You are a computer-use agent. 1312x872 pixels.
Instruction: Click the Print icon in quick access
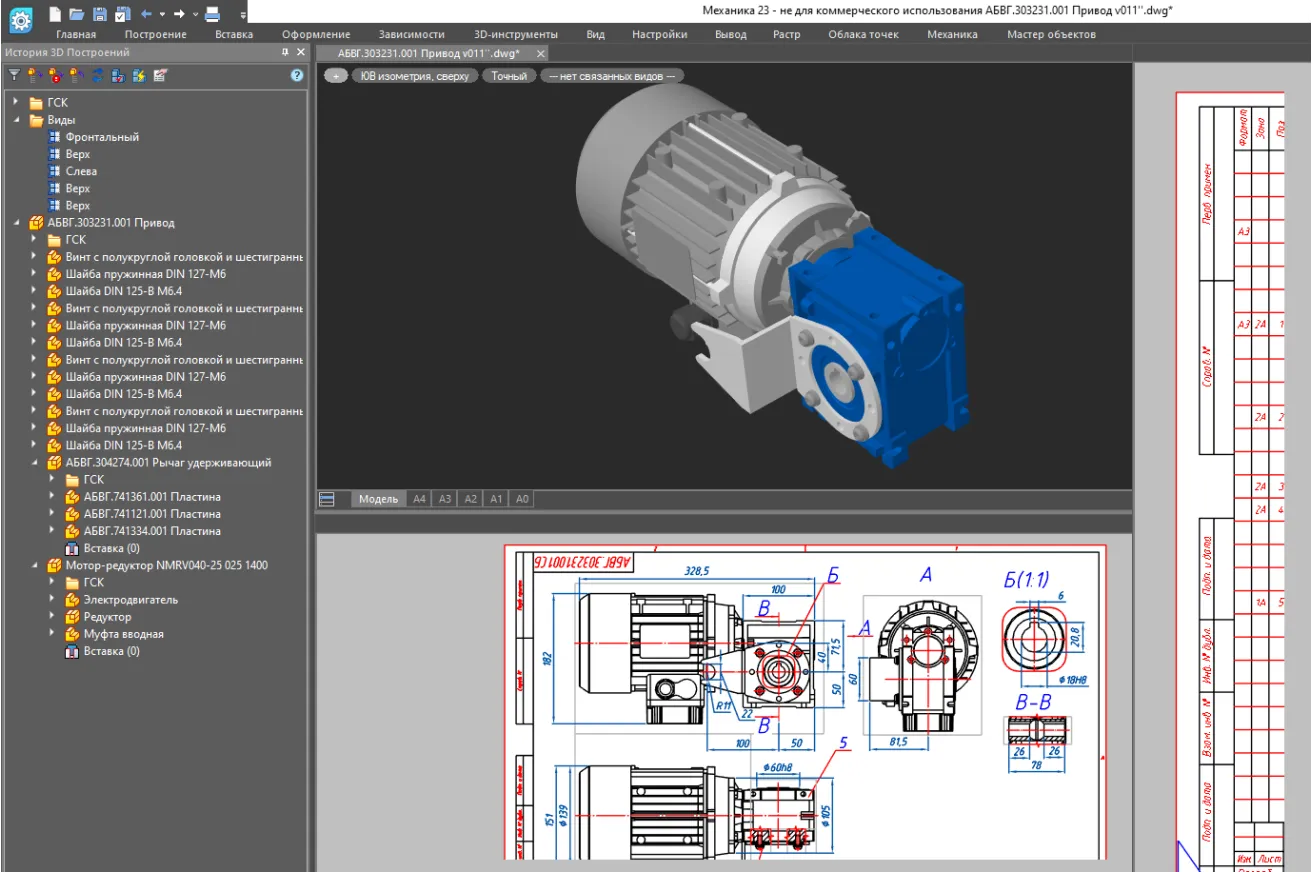212,14
